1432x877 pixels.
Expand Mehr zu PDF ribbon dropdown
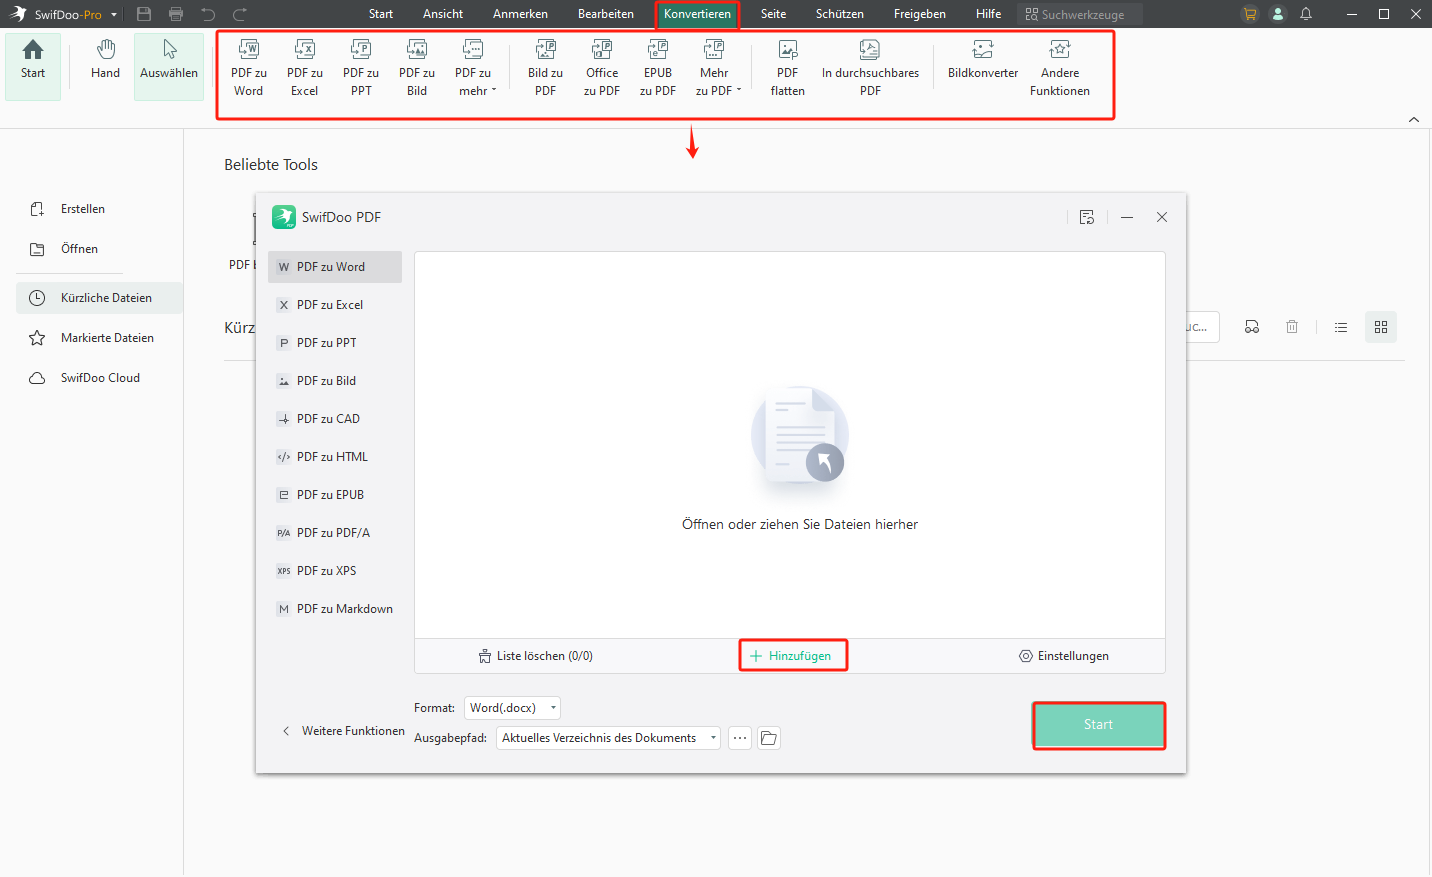(717, 68)
